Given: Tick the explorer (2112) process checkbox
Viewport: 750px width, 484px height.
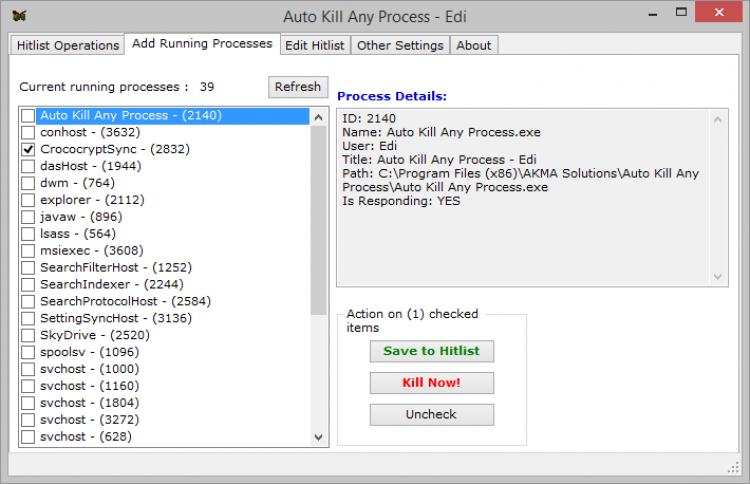Looking at the screenshot, I should tap(28, 200).
